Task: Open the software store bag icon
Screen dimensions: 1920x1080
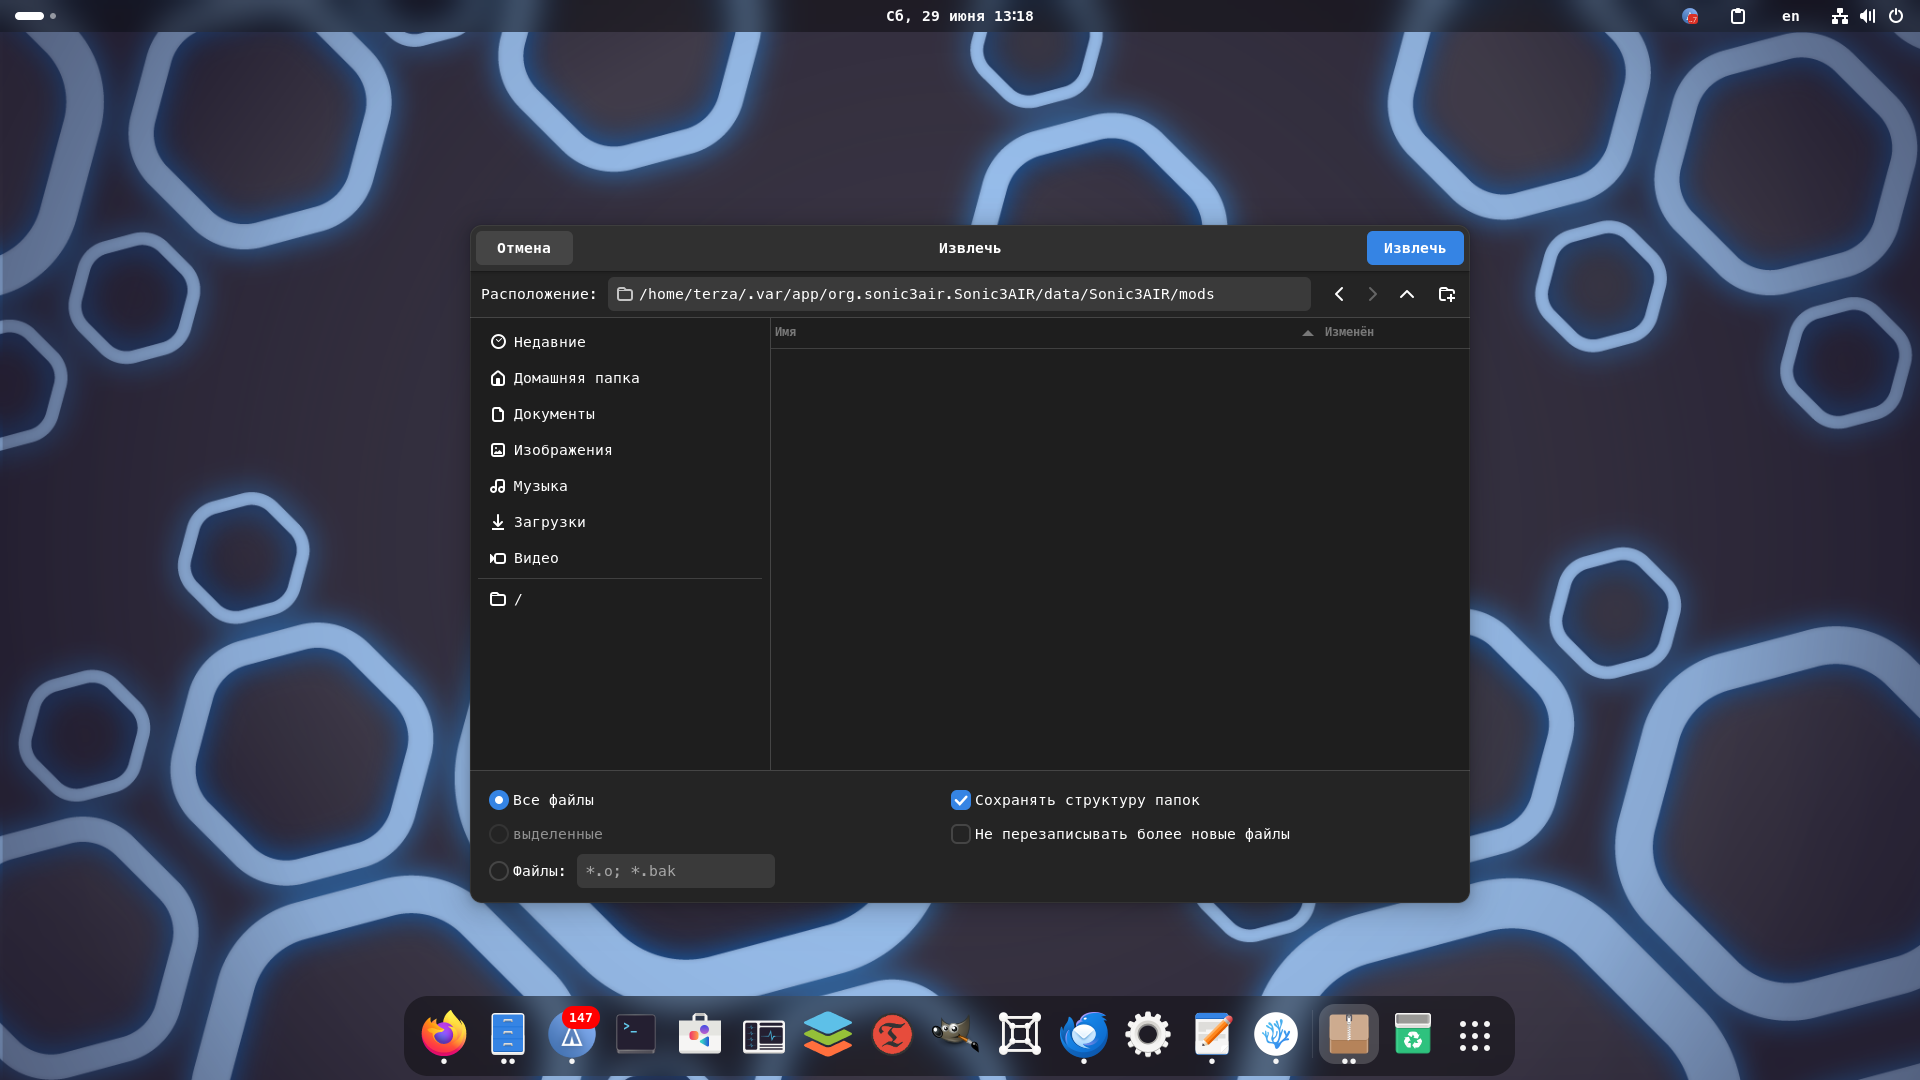Action: tap(700, 1034)
